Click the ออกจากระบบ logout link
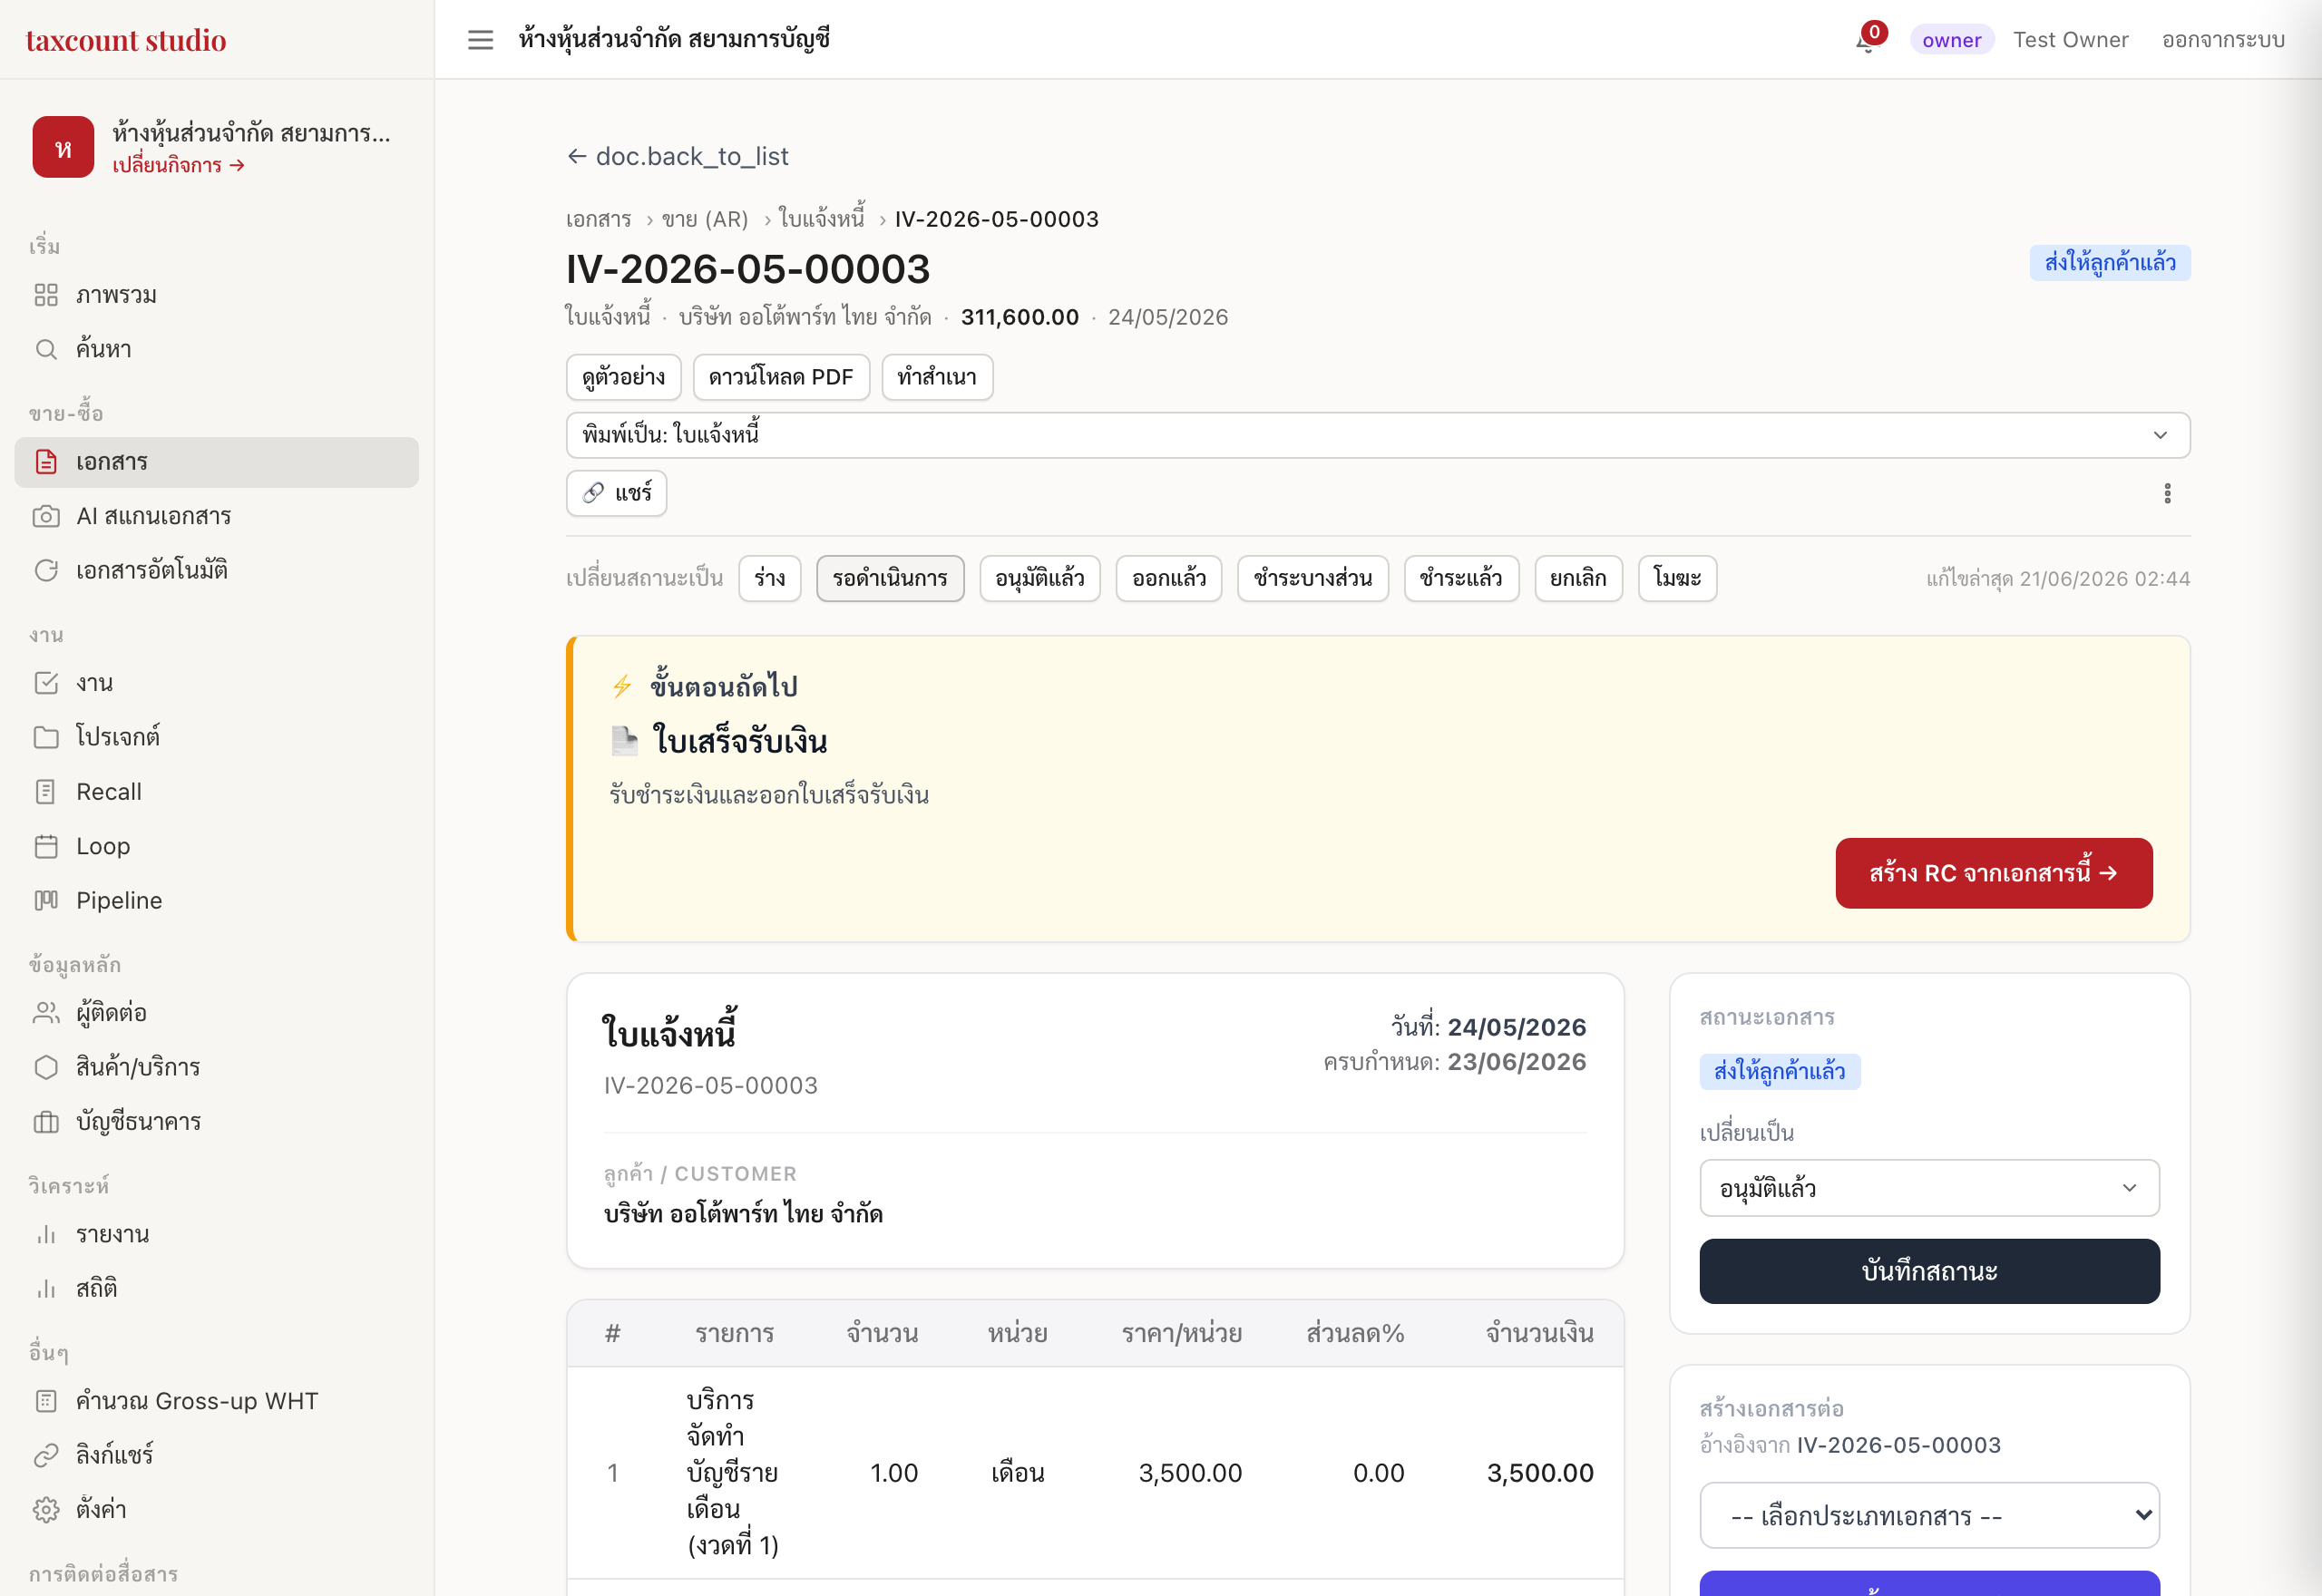The image size is (2322, 1596). coord(2223,40)
